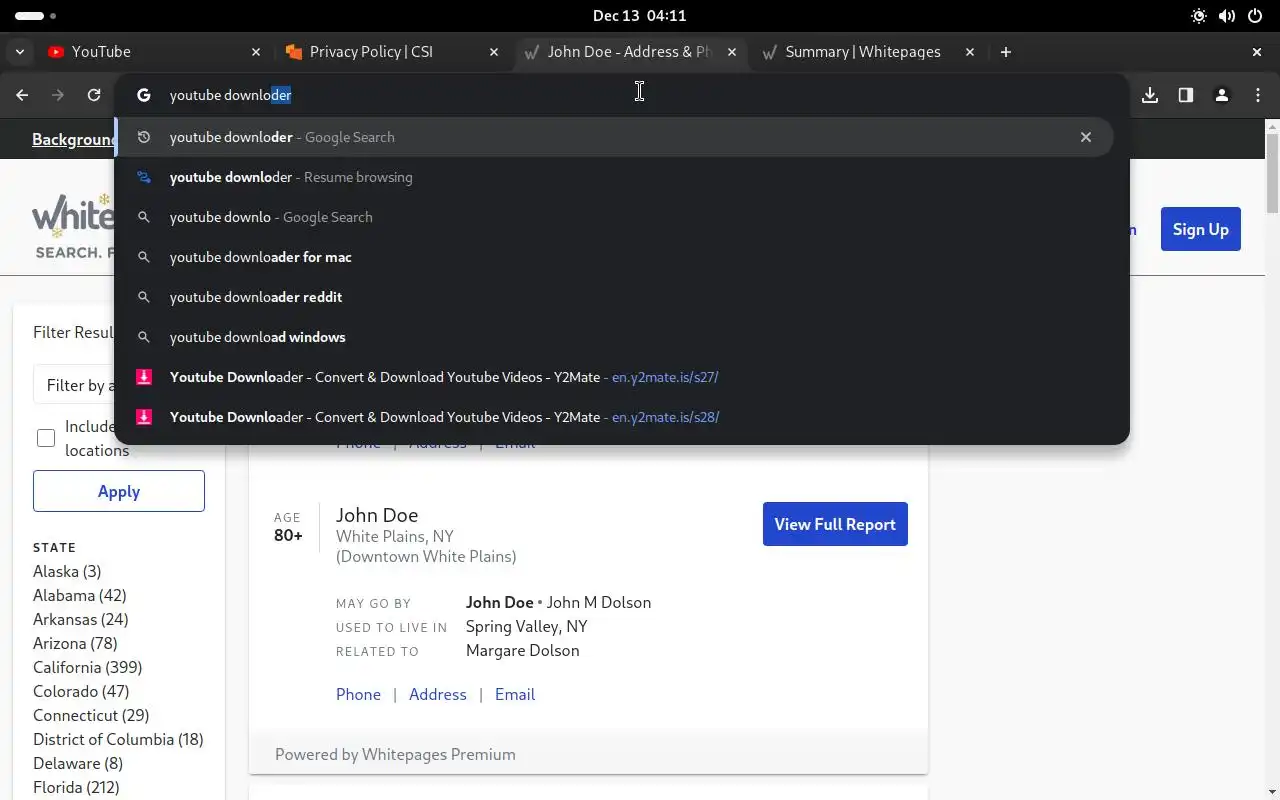Open the system brightness indicator icon

(x=1199, y=16)
